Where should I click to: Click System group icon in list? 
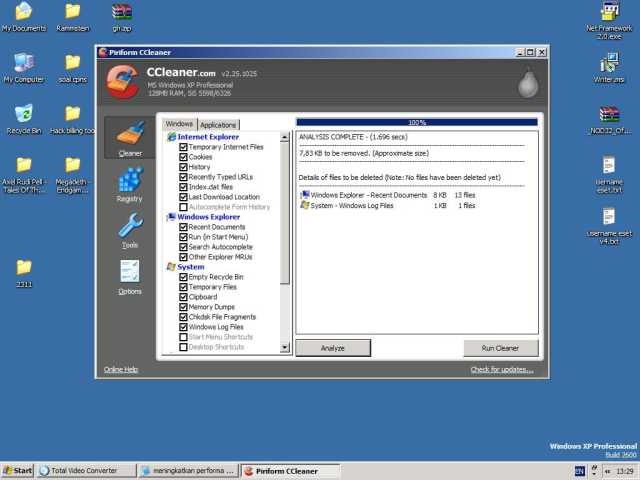pyautogui.click(x=171, y=267)
